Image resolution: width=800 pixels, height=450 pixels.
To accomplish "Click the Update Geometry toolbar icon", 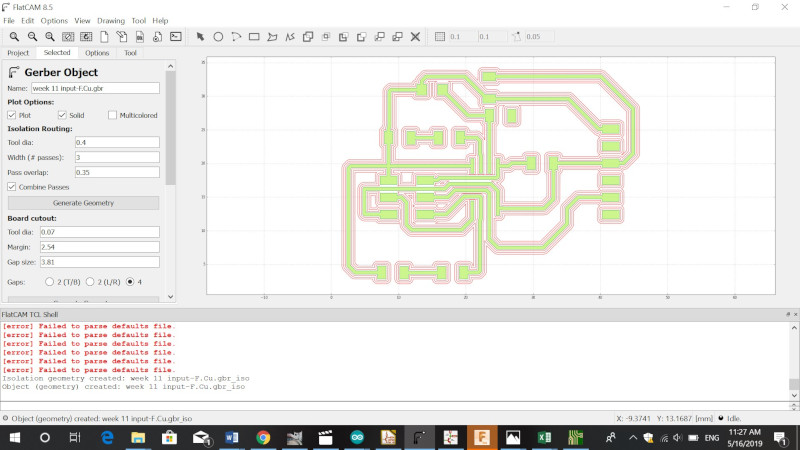I will tap(140, 37).
